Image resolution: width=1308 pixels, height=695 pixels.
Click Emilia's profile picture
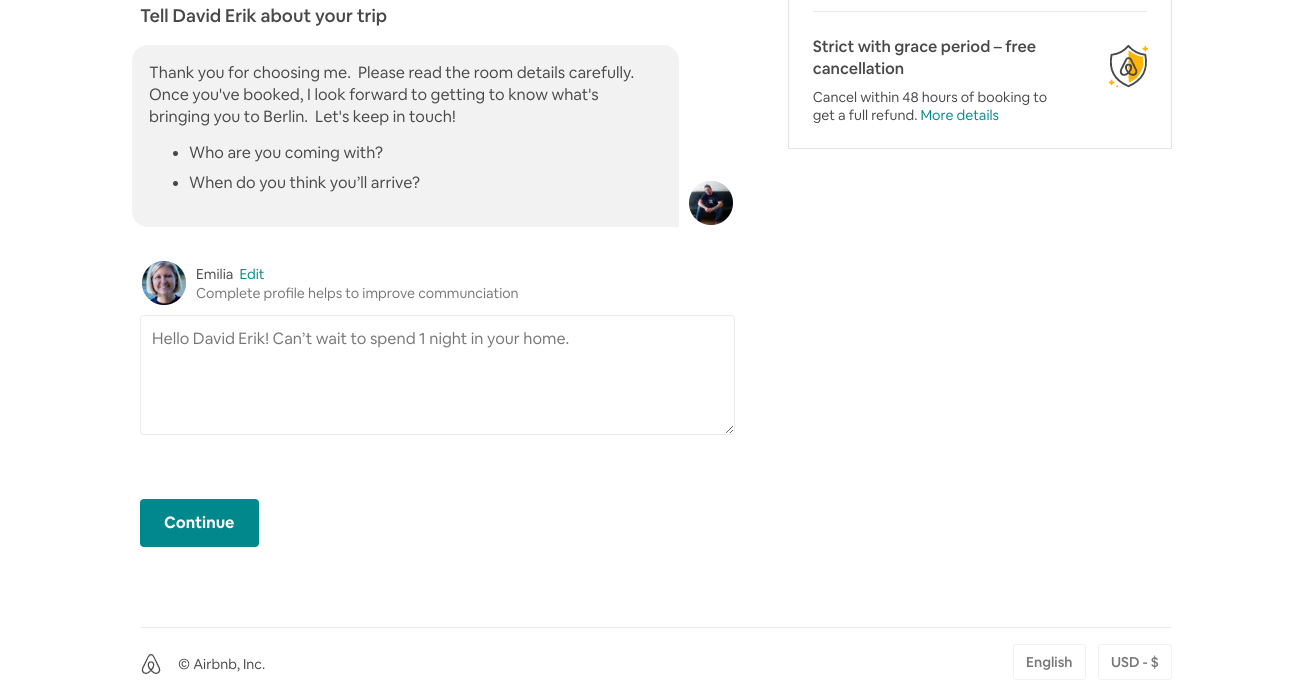pos(164,283)
